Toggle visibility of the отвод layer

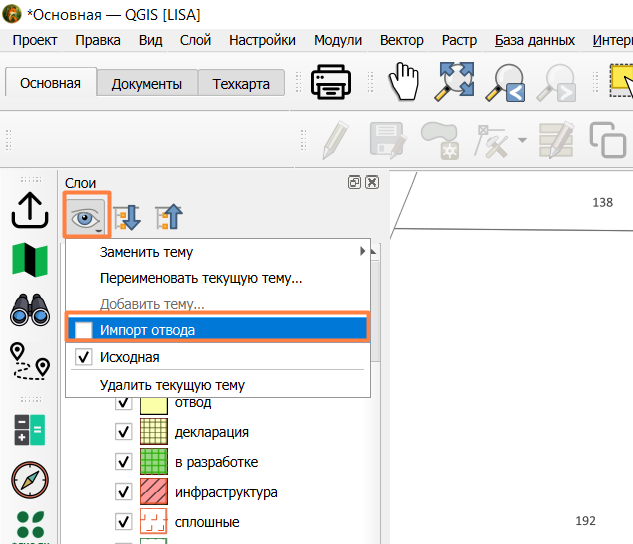point(124,402)
